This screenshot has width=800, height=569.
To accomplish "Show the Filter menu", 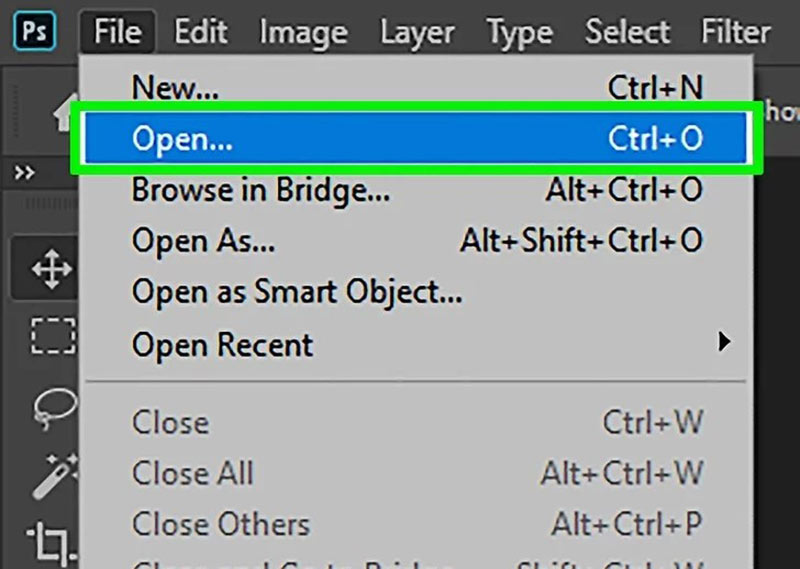I will [x=736, y=32].
